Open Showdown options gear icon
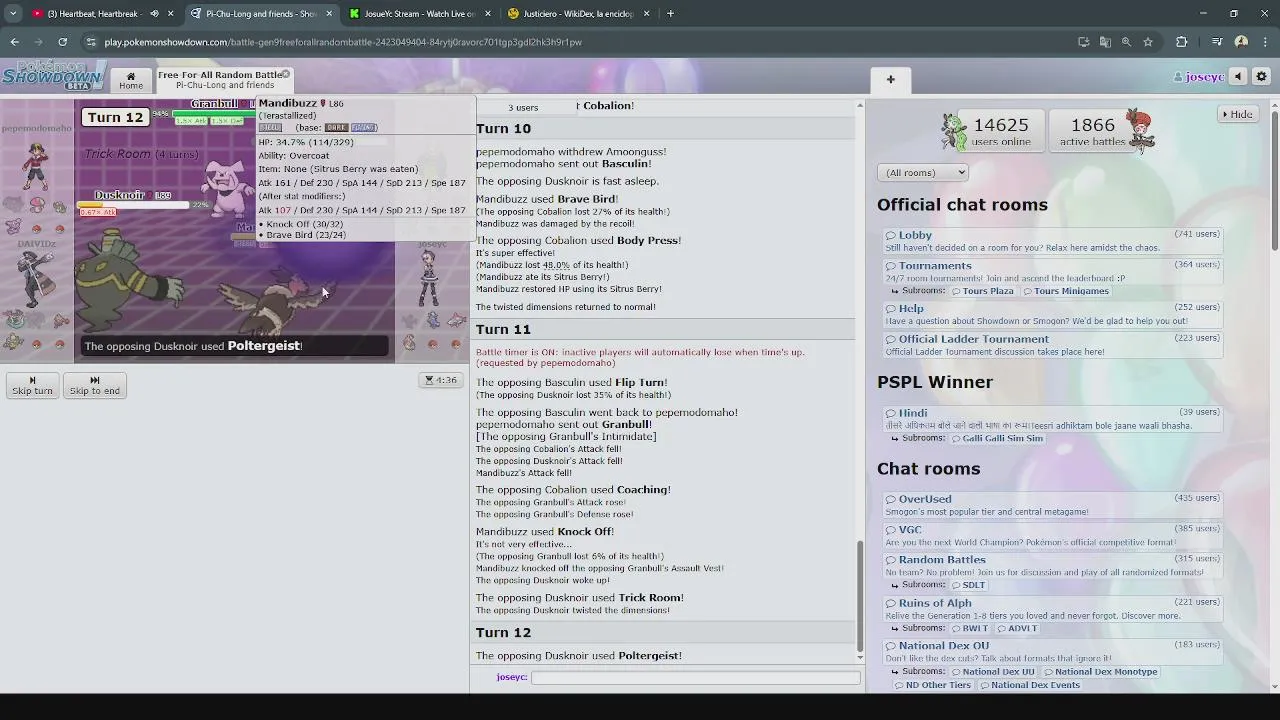Image resolution: width=1280 pixels, height=720 pixels. 1261,77
